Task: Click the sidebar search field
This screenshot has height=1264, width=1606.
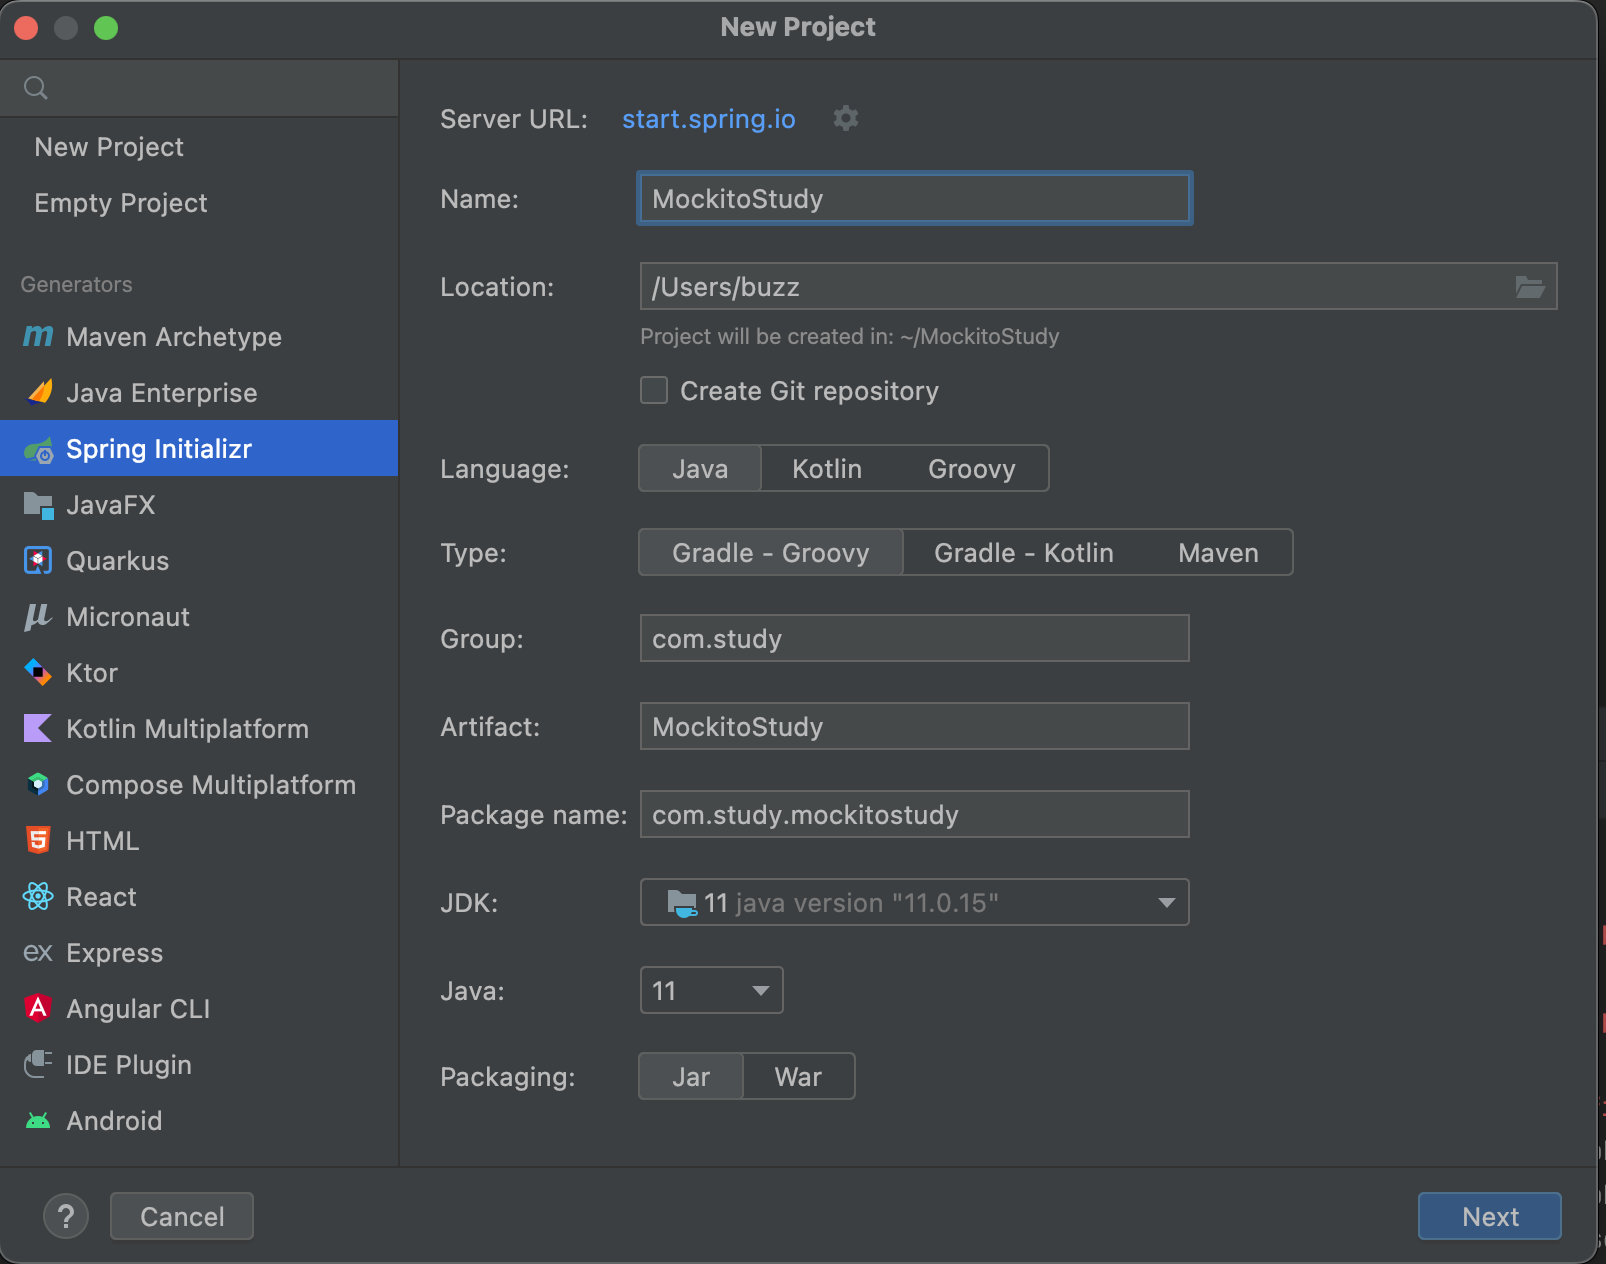Action: (x=199, y=88)
